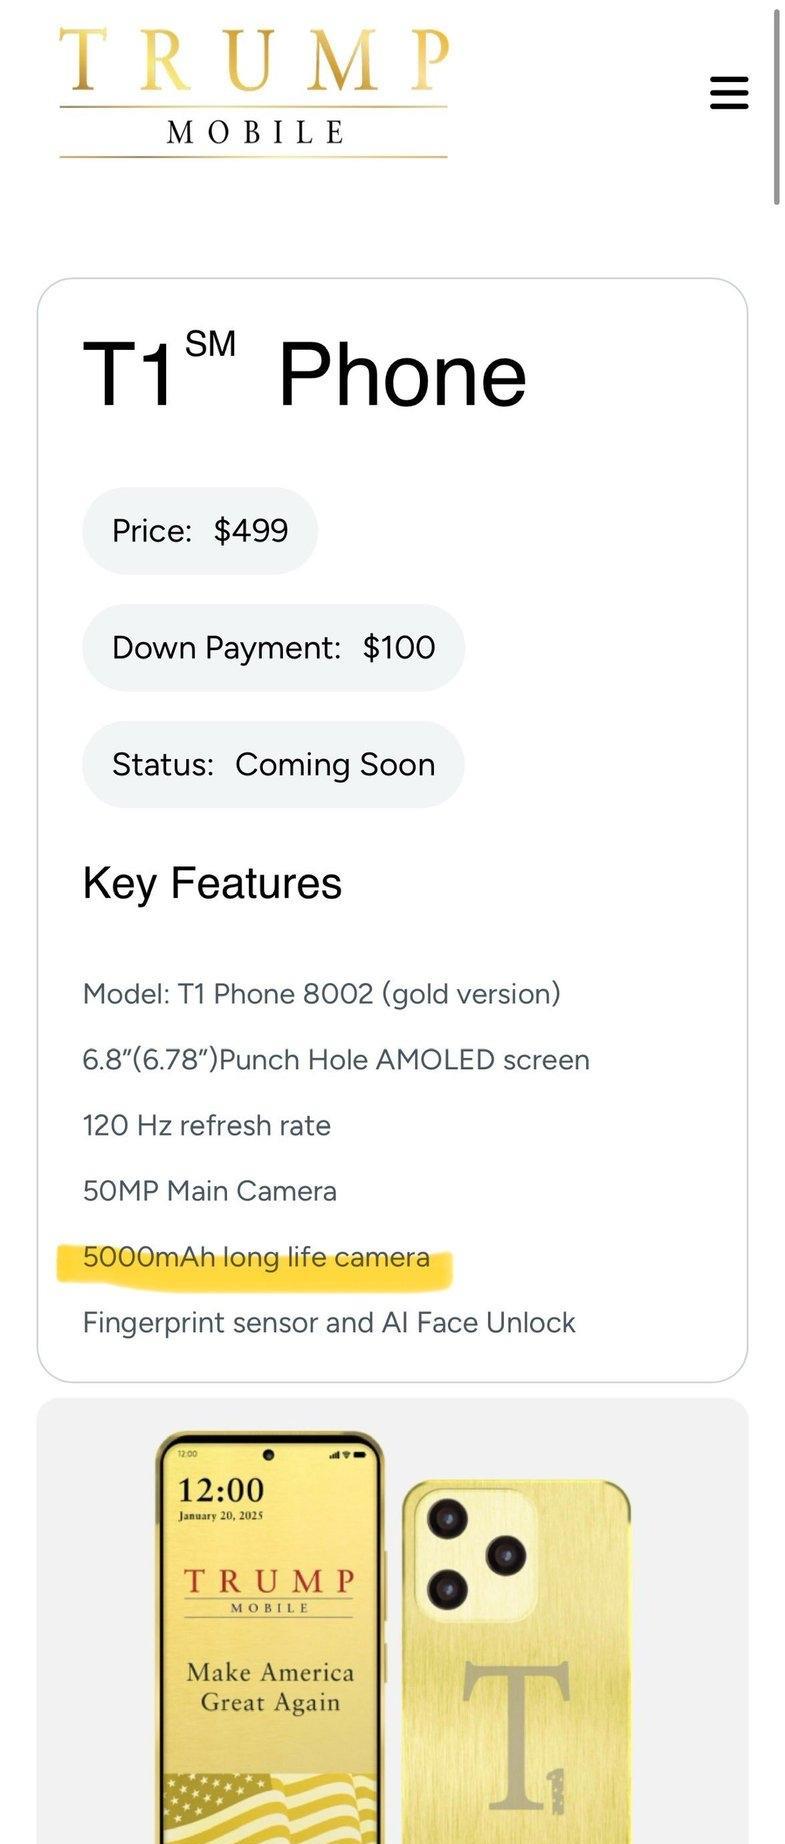785x1844 pixels.
Task: Select the 50MP Main Camera feature
Action: tap(209, 1192)
